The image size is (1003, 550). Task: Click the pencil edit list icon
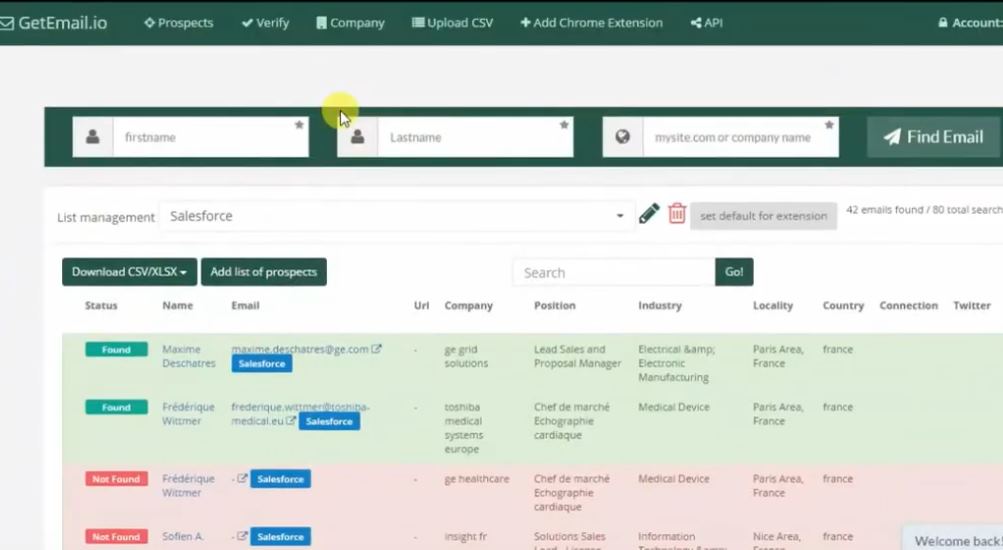pyautogui.click(x=649, y=214)
